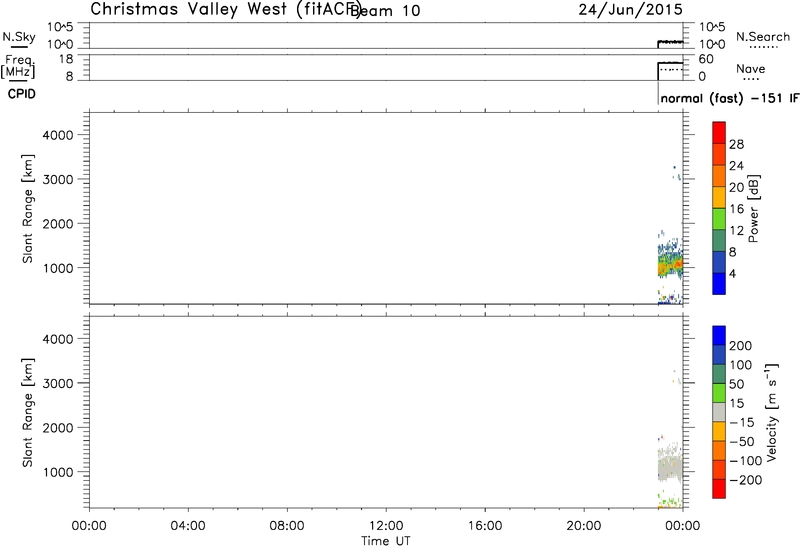Click the '04:00' time tick label

[x=188, y=526]
